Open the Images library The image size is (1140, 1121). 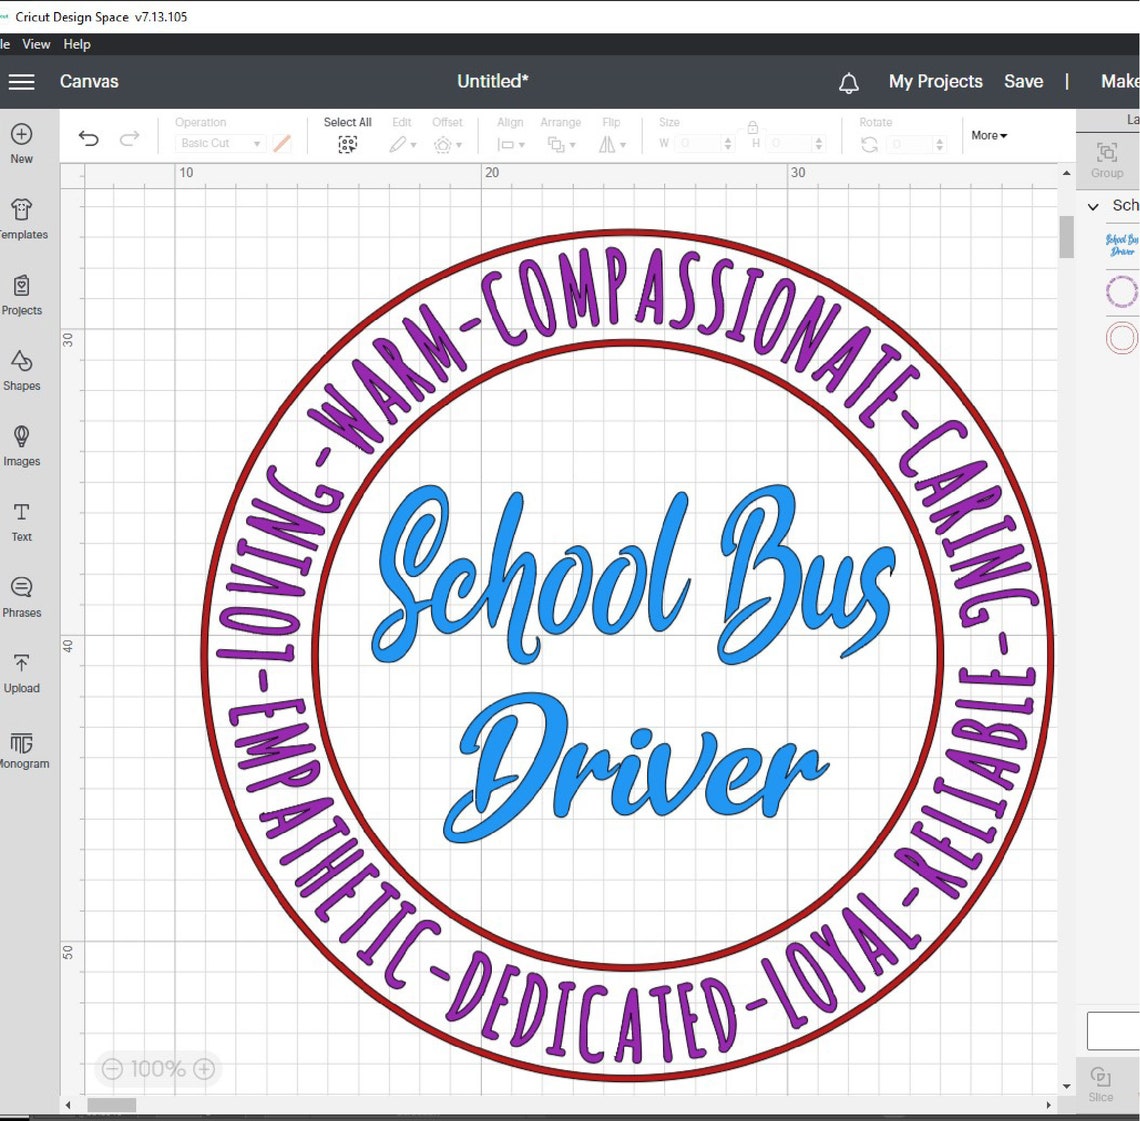21,446
